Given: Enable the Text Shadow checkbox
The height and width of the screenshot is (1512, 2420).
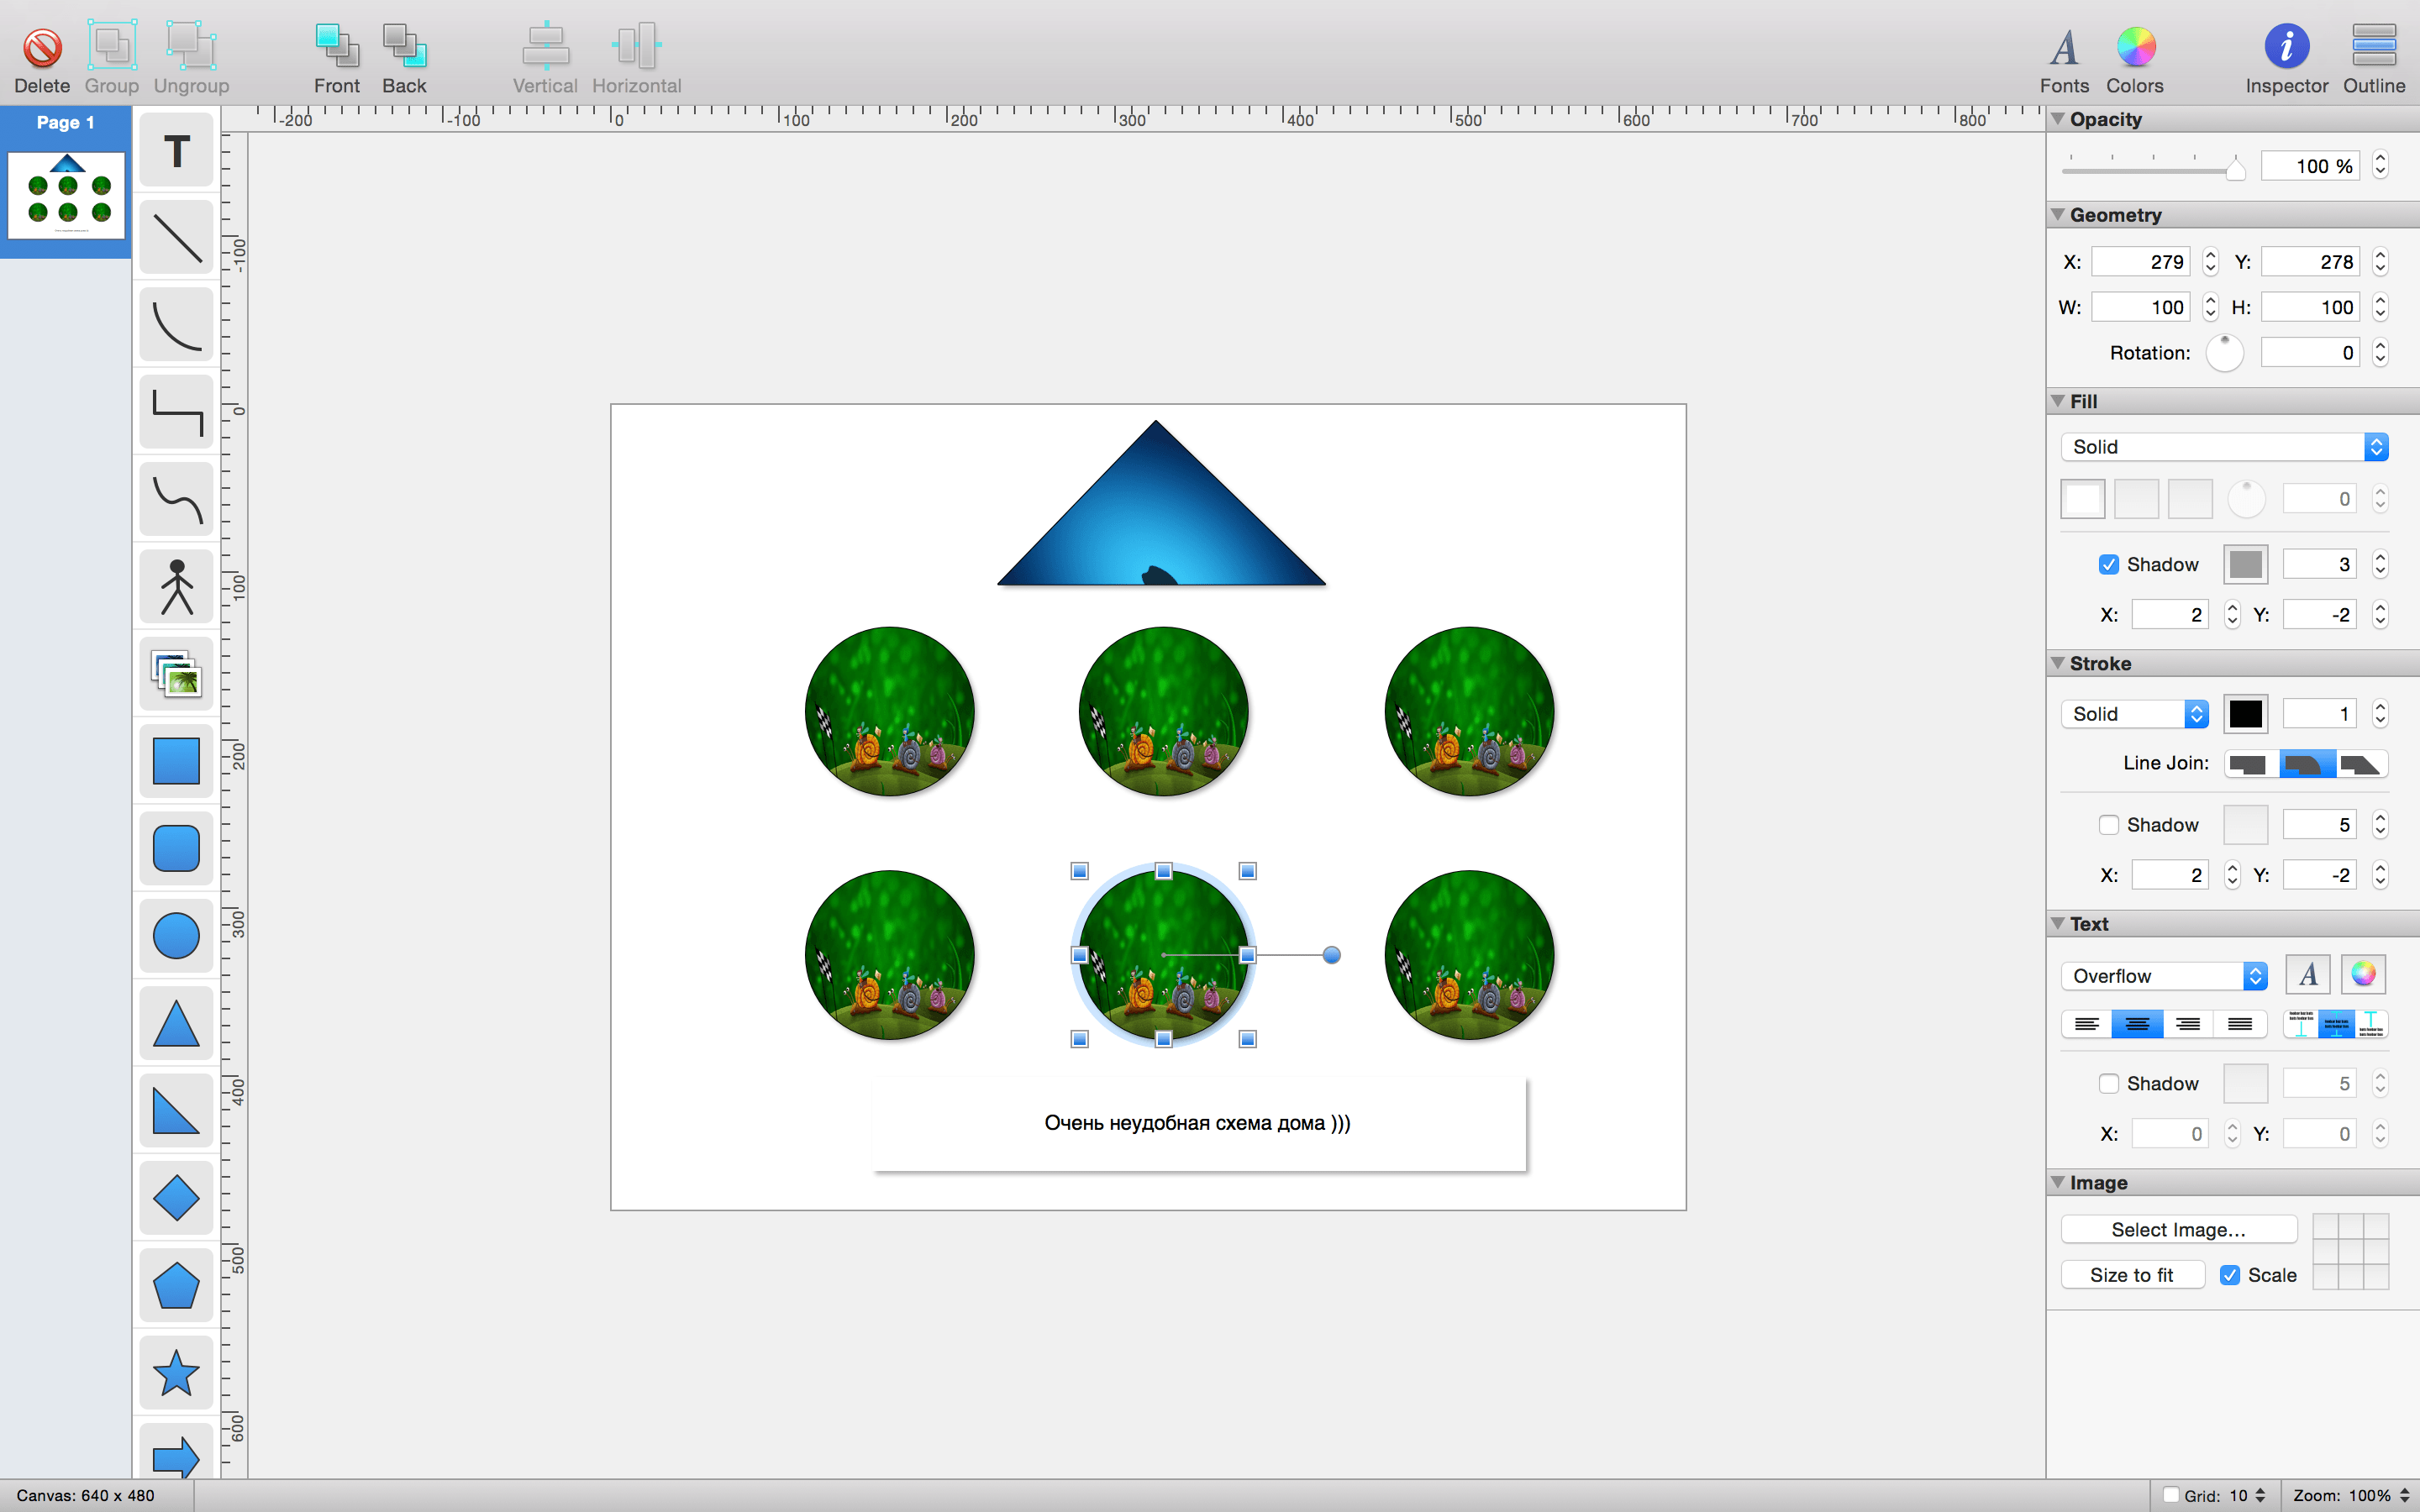Looking at the screenshot, I should tap(2109, 1084).
